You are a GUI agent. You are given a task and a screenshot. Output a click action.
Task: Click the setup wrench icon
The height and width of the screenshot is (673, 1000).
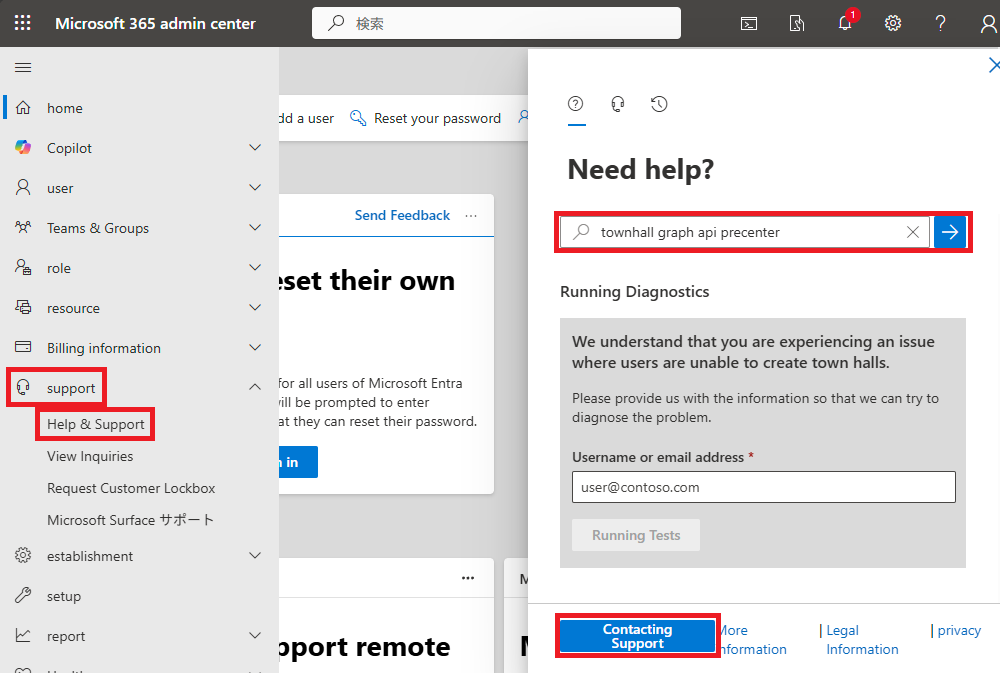point(23,595)
